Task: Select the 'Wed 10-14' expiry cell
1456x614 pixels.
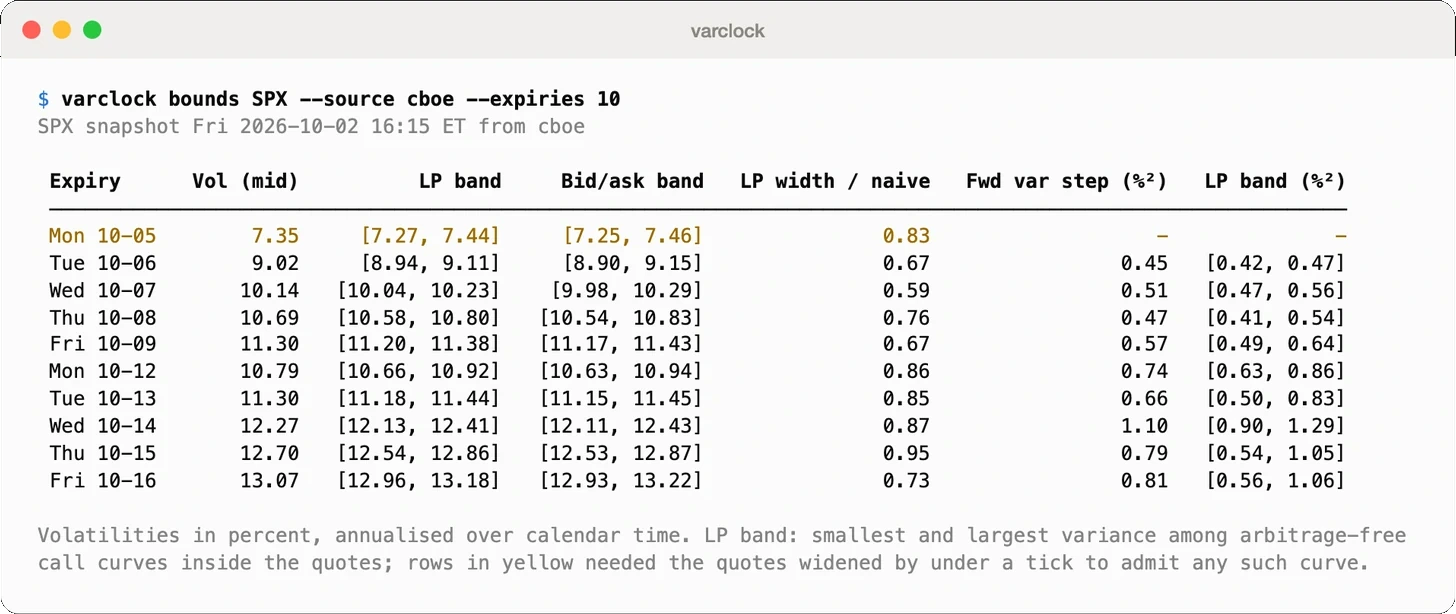Action: coord(103,426)
